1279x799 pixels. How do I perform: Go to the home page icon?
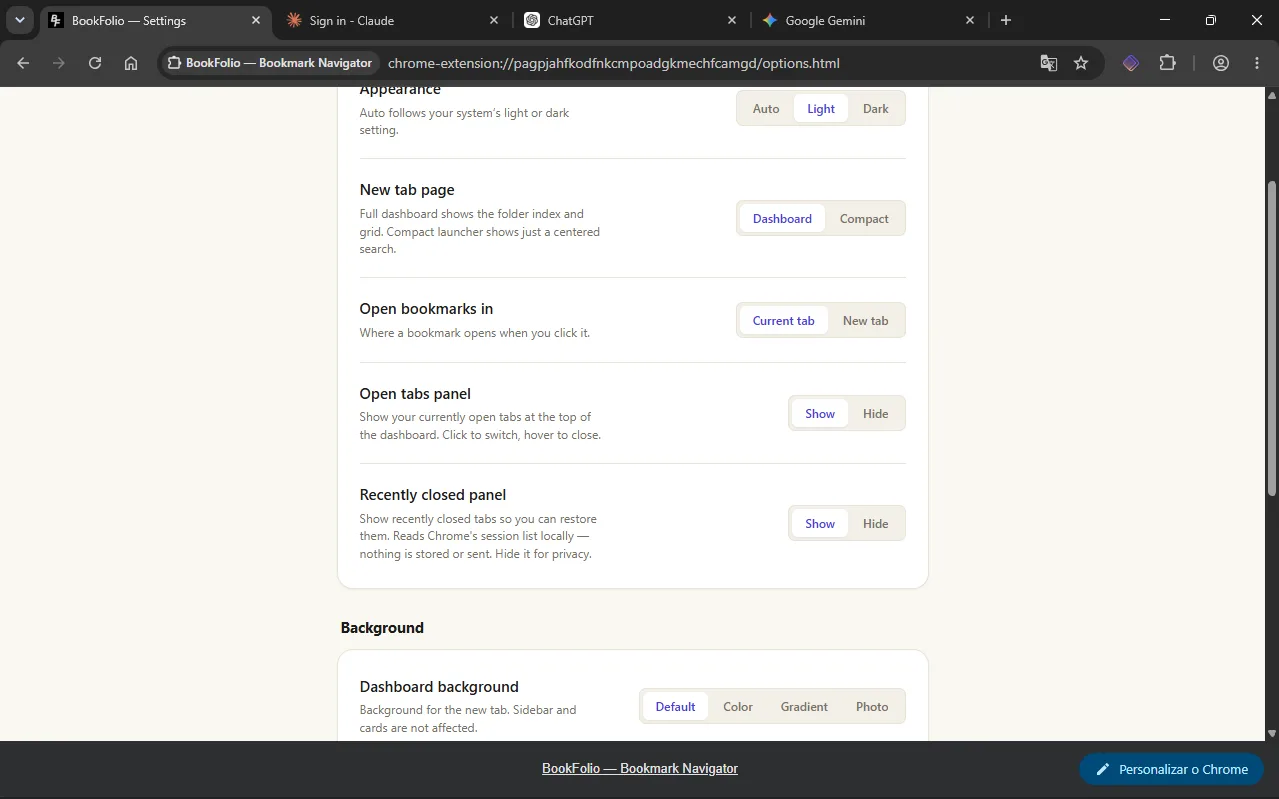[131, 63]
